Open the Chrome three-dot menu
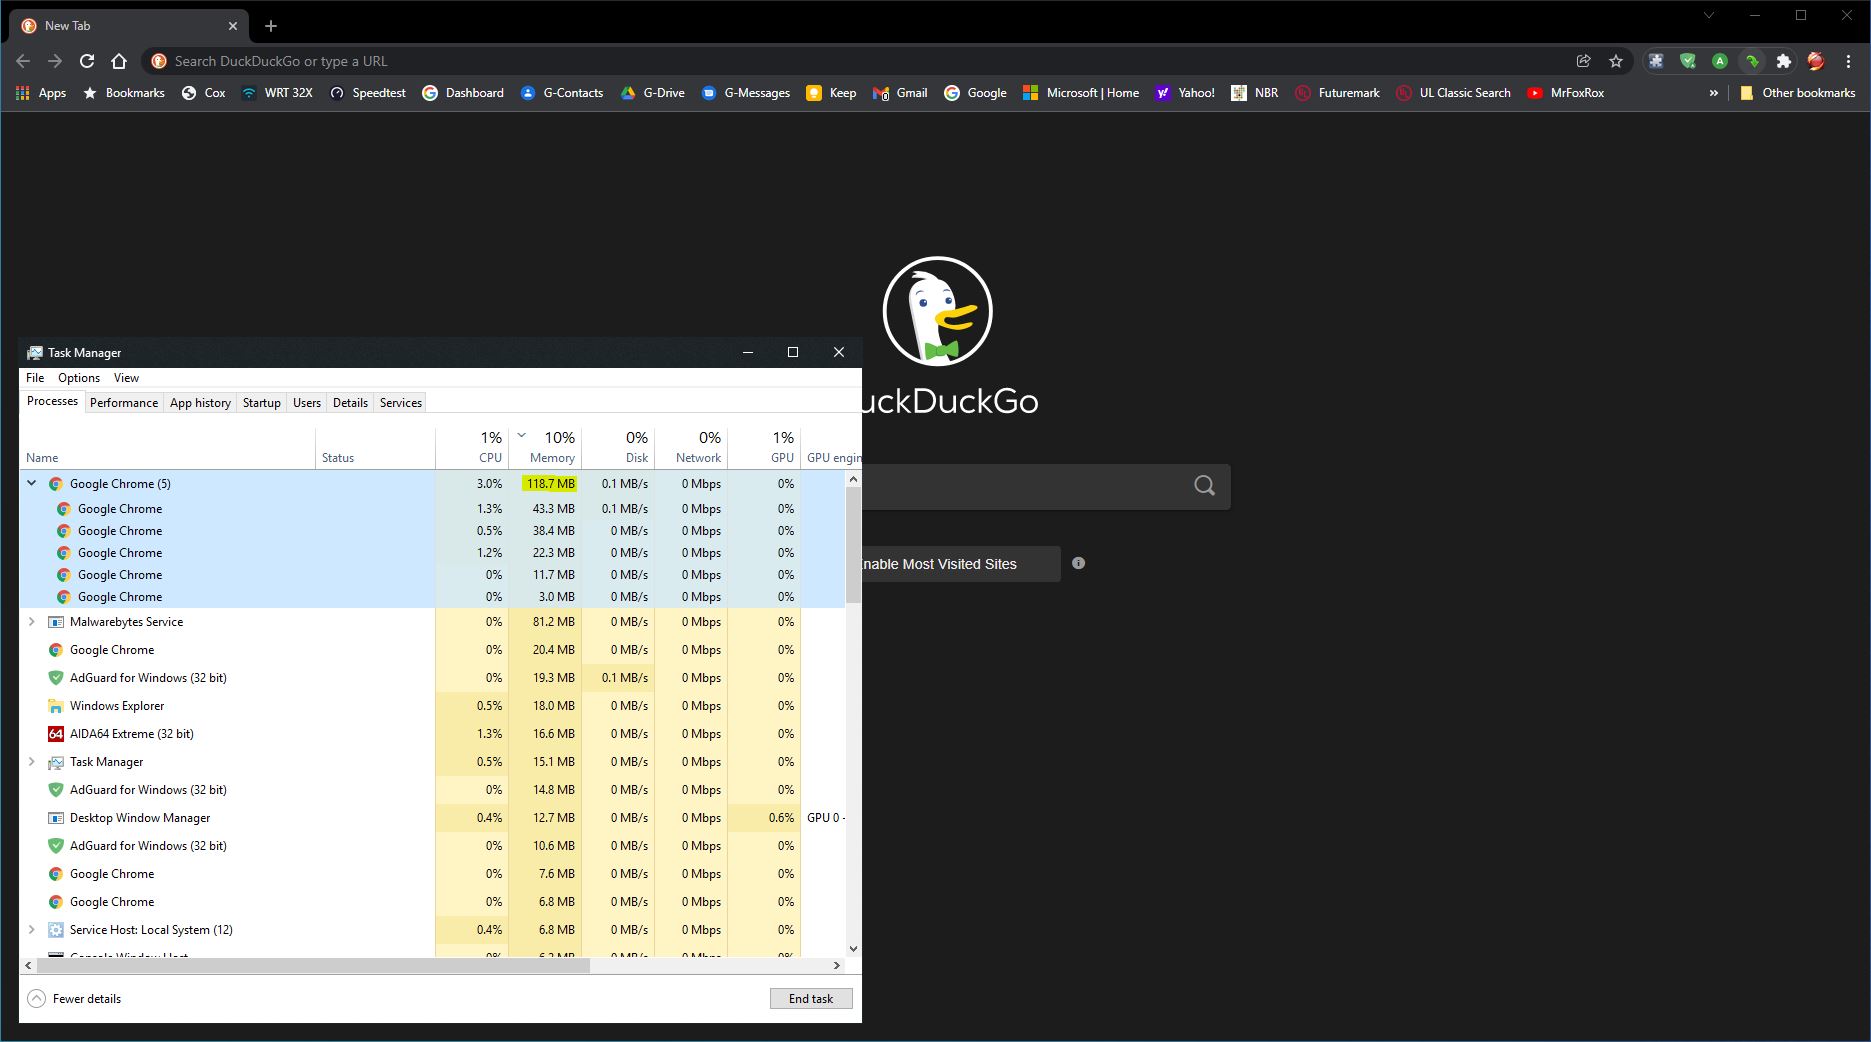This screenshot has height=1042, width=1871. tap(1848, 61)
